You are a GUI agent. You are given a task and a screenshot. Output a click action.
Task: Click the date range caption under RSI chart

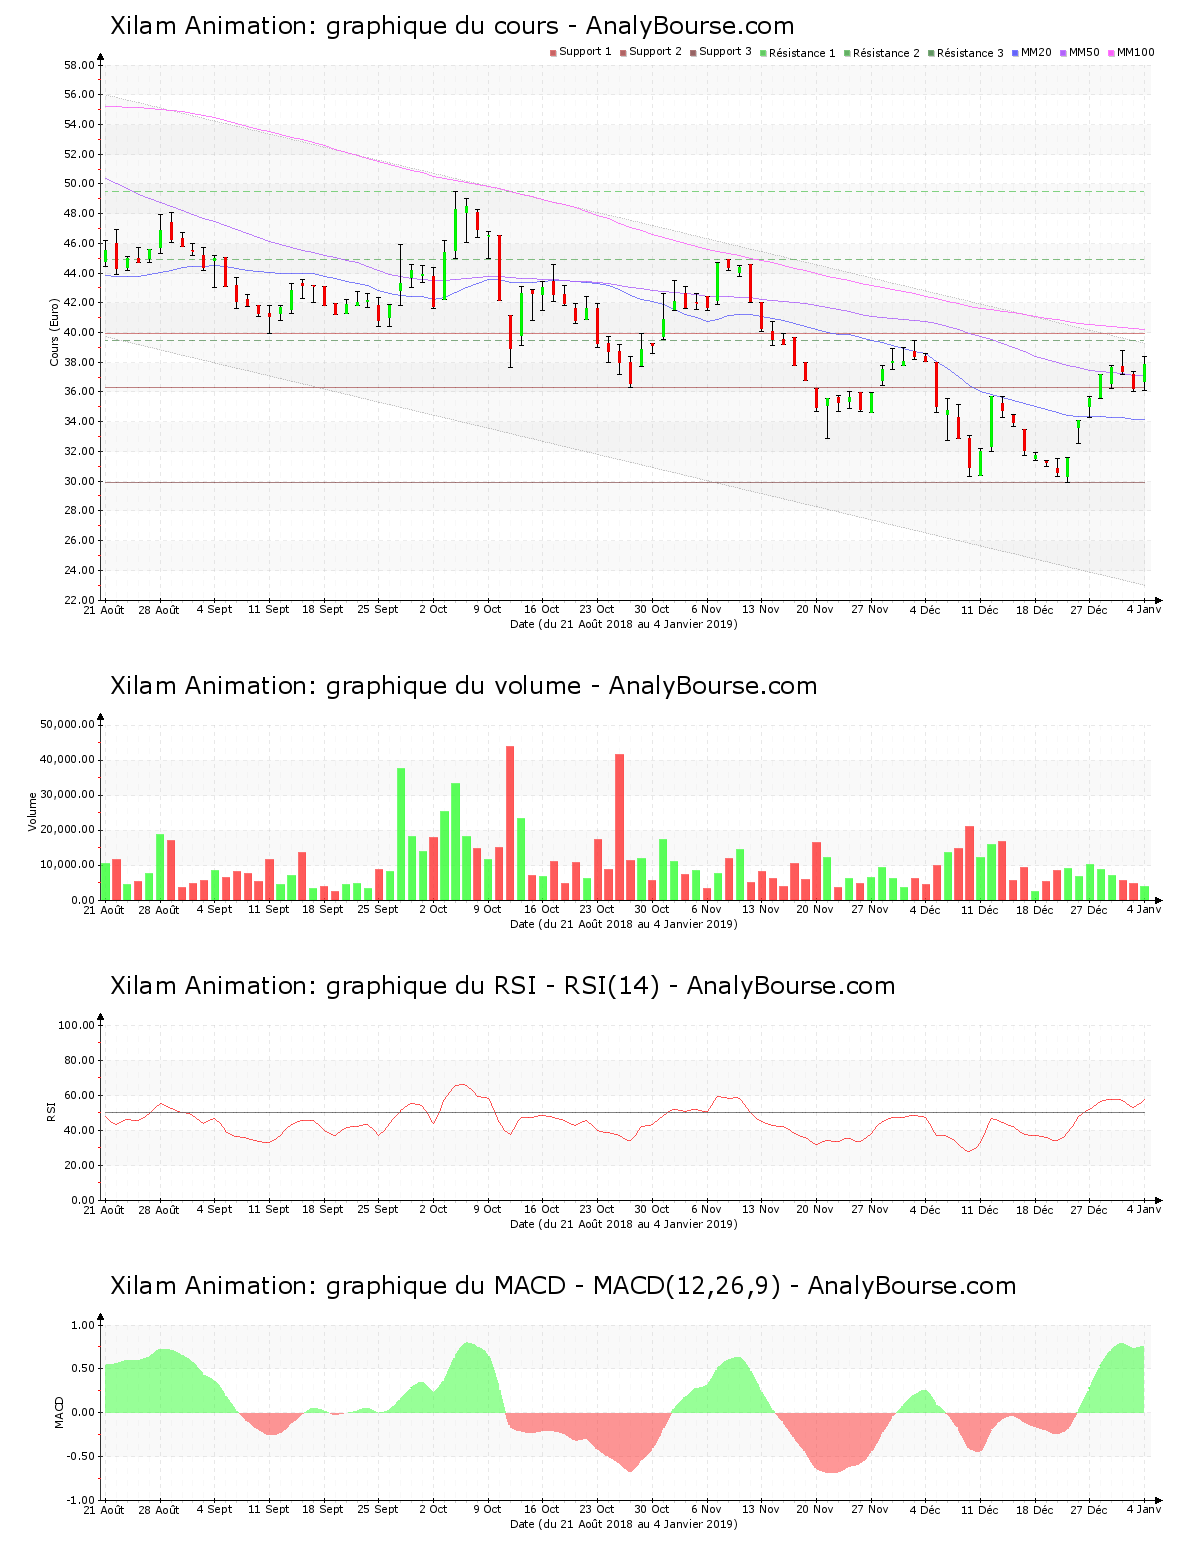pyautogui.click(x=624, y=1224)
